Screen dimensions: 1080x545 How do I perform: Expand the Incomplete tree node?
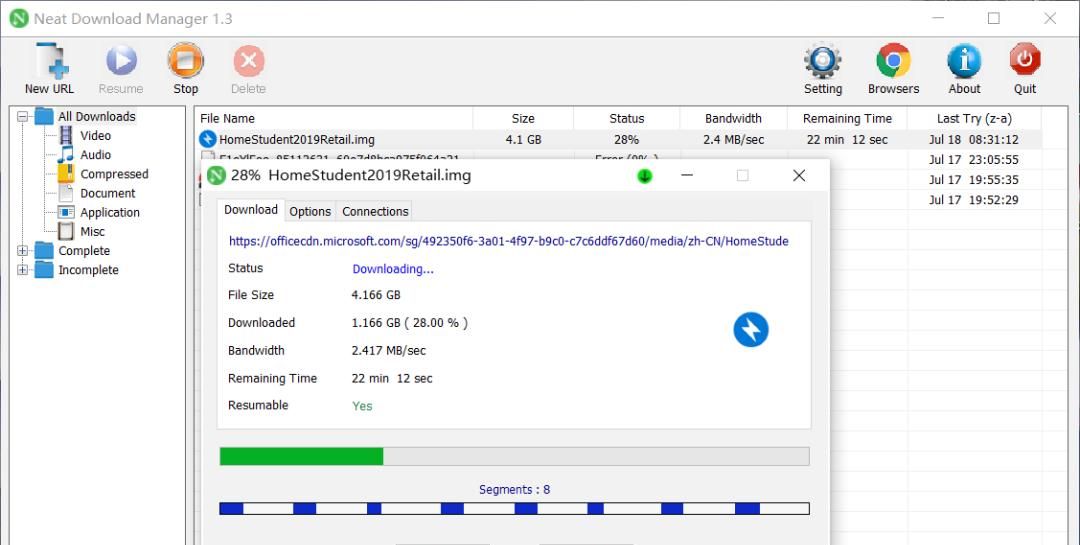(23, 270)
